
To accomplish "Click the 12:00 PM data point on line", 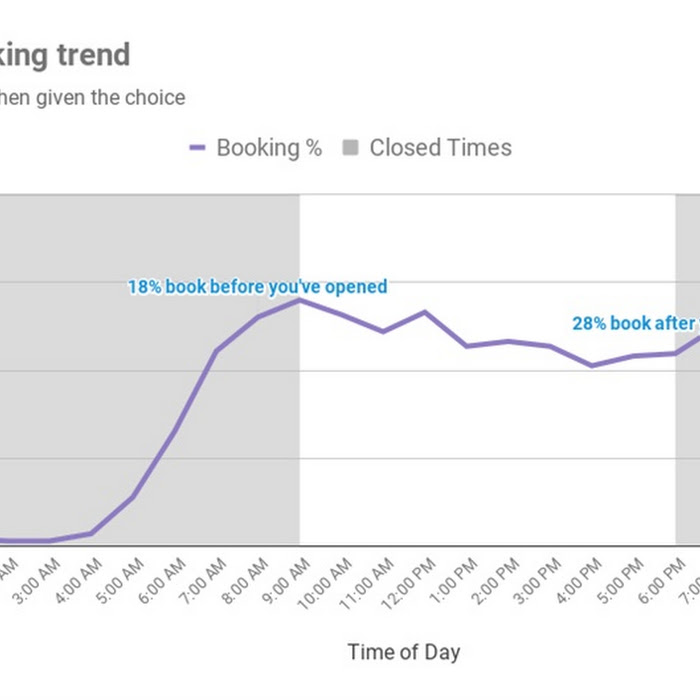I will coord(425,312).
